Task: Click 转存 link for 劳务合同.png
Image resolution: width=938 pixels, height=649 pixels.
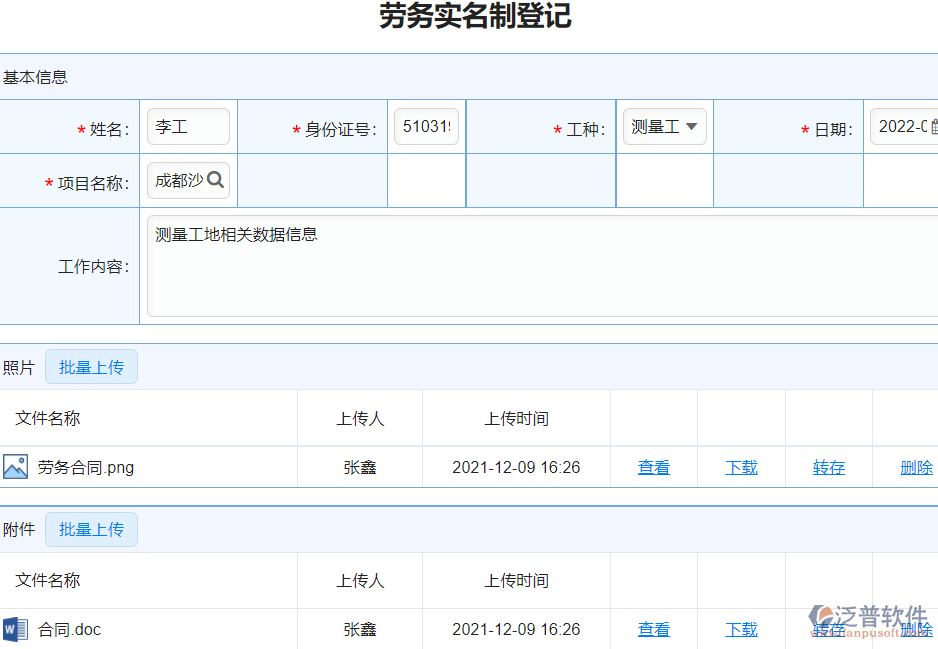Action: pyautogui.click(x=828, y=467)
